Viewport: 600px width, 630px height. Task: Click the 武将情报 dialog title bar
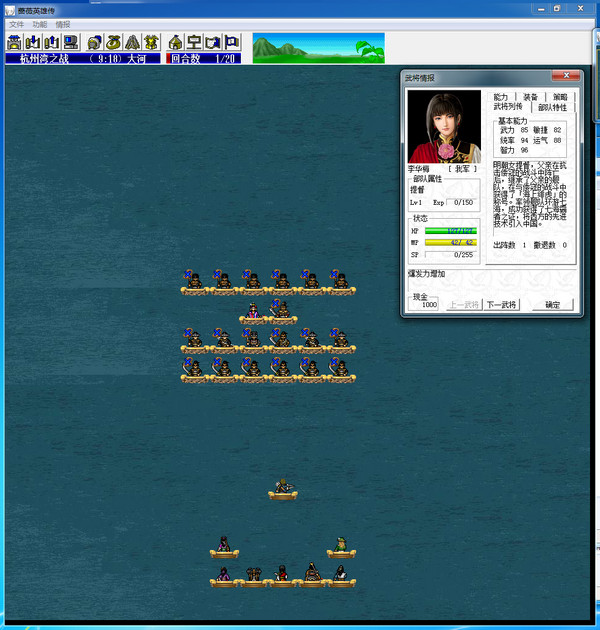point(476,78)
